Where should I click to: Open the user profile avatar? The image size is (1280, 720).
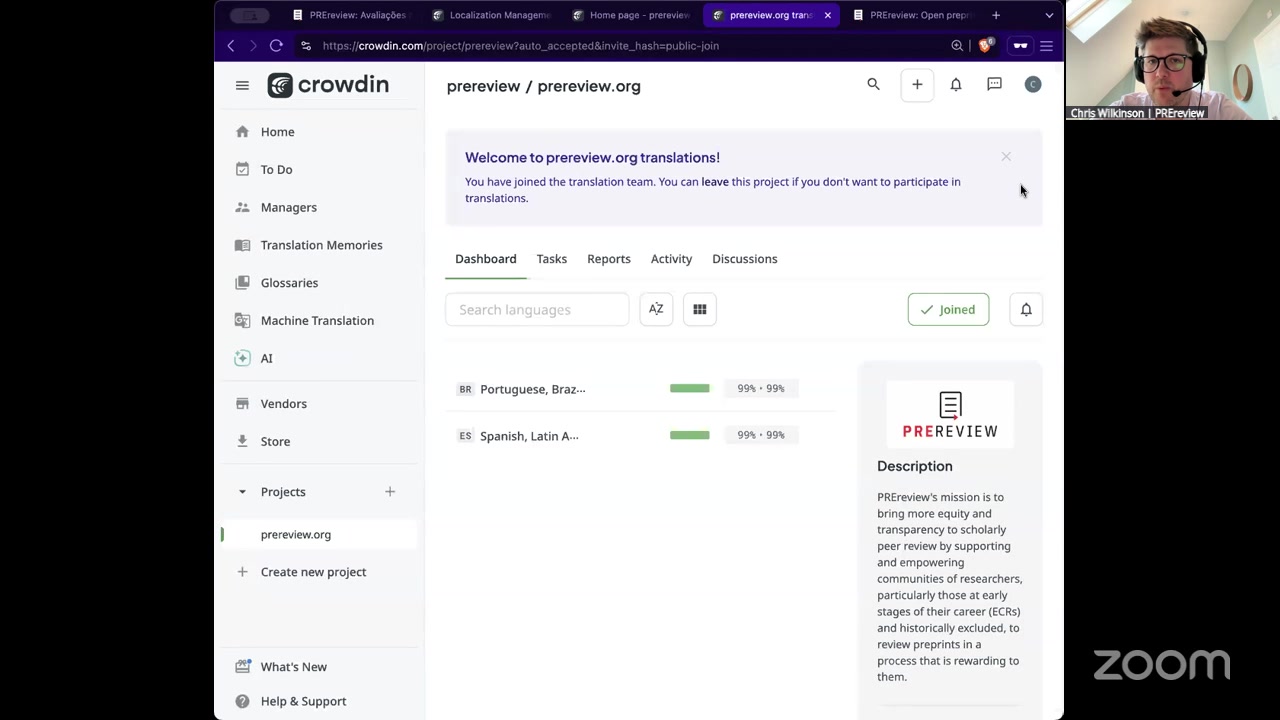(1033, 85)
